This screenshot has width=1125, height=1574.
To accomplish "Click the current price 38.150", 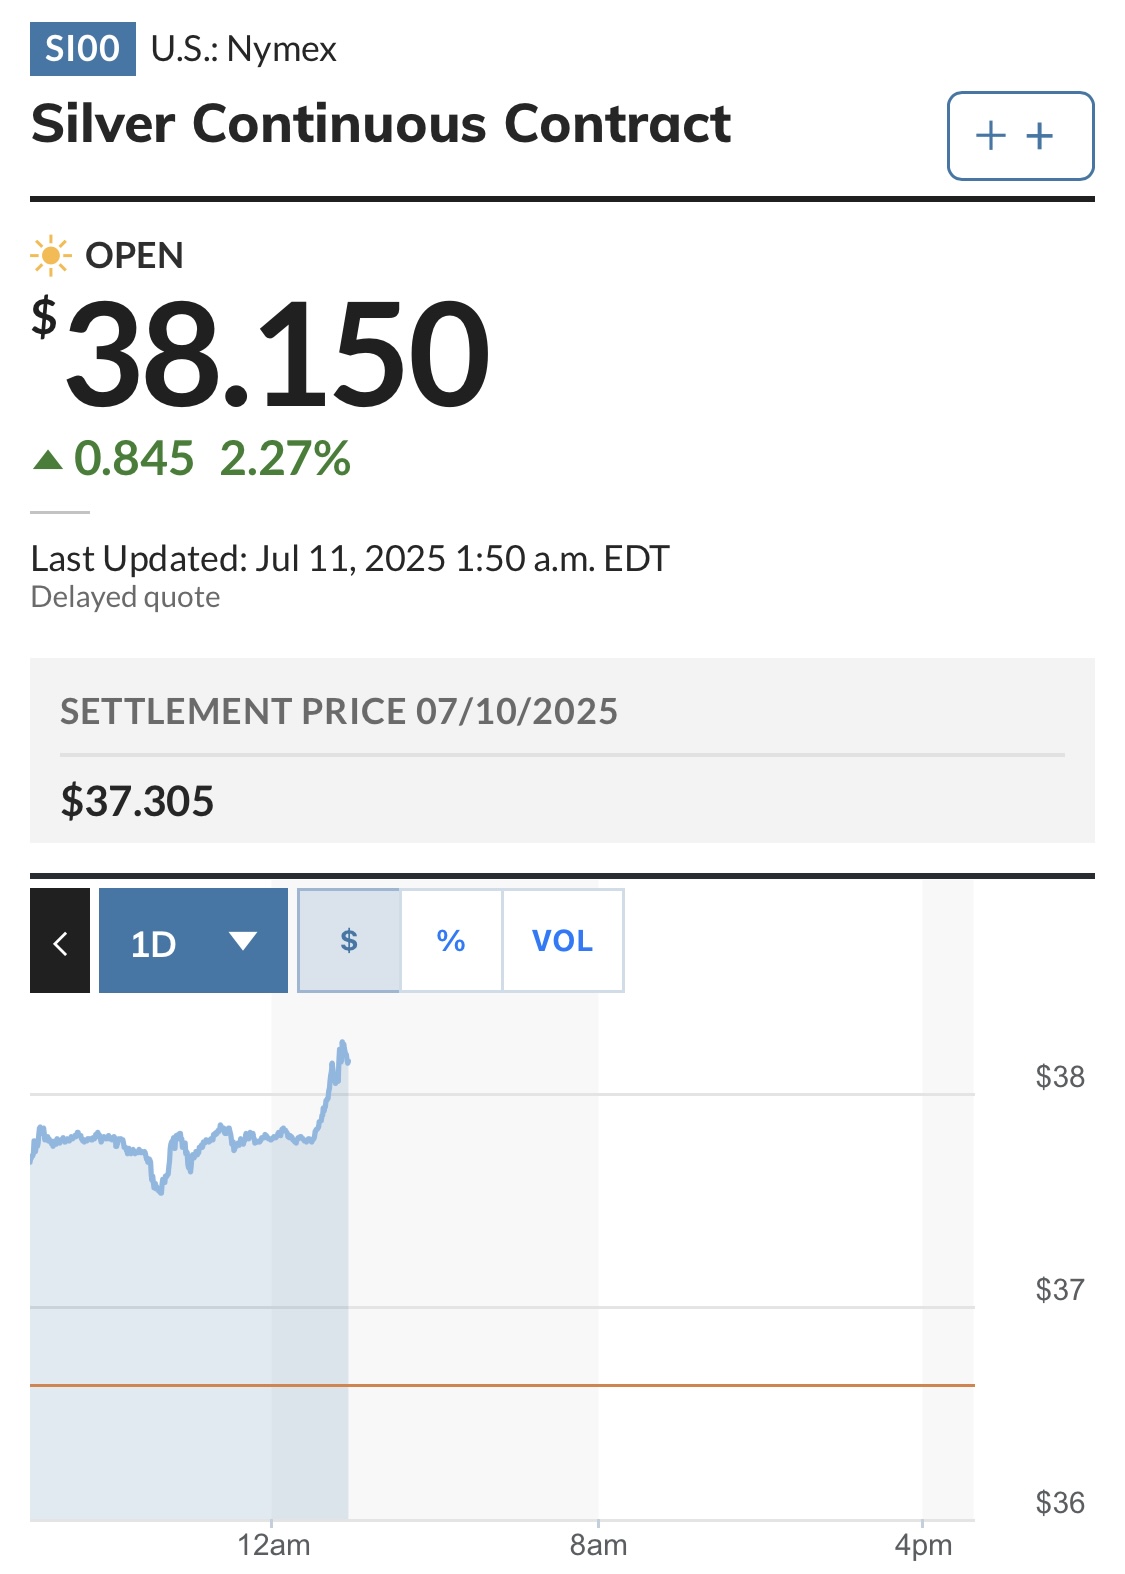I will (277, 355).
